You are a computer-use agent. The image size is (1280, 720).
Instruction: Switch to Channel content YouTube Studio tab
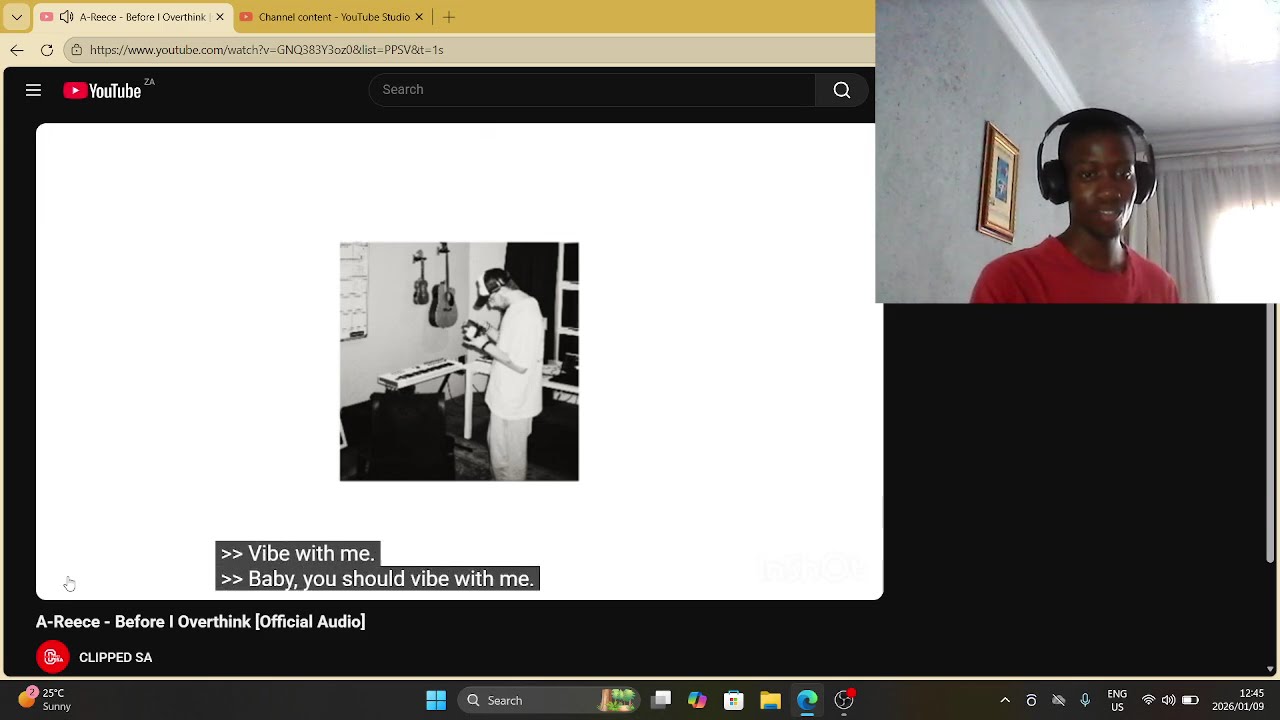click(x=334, y=17)
